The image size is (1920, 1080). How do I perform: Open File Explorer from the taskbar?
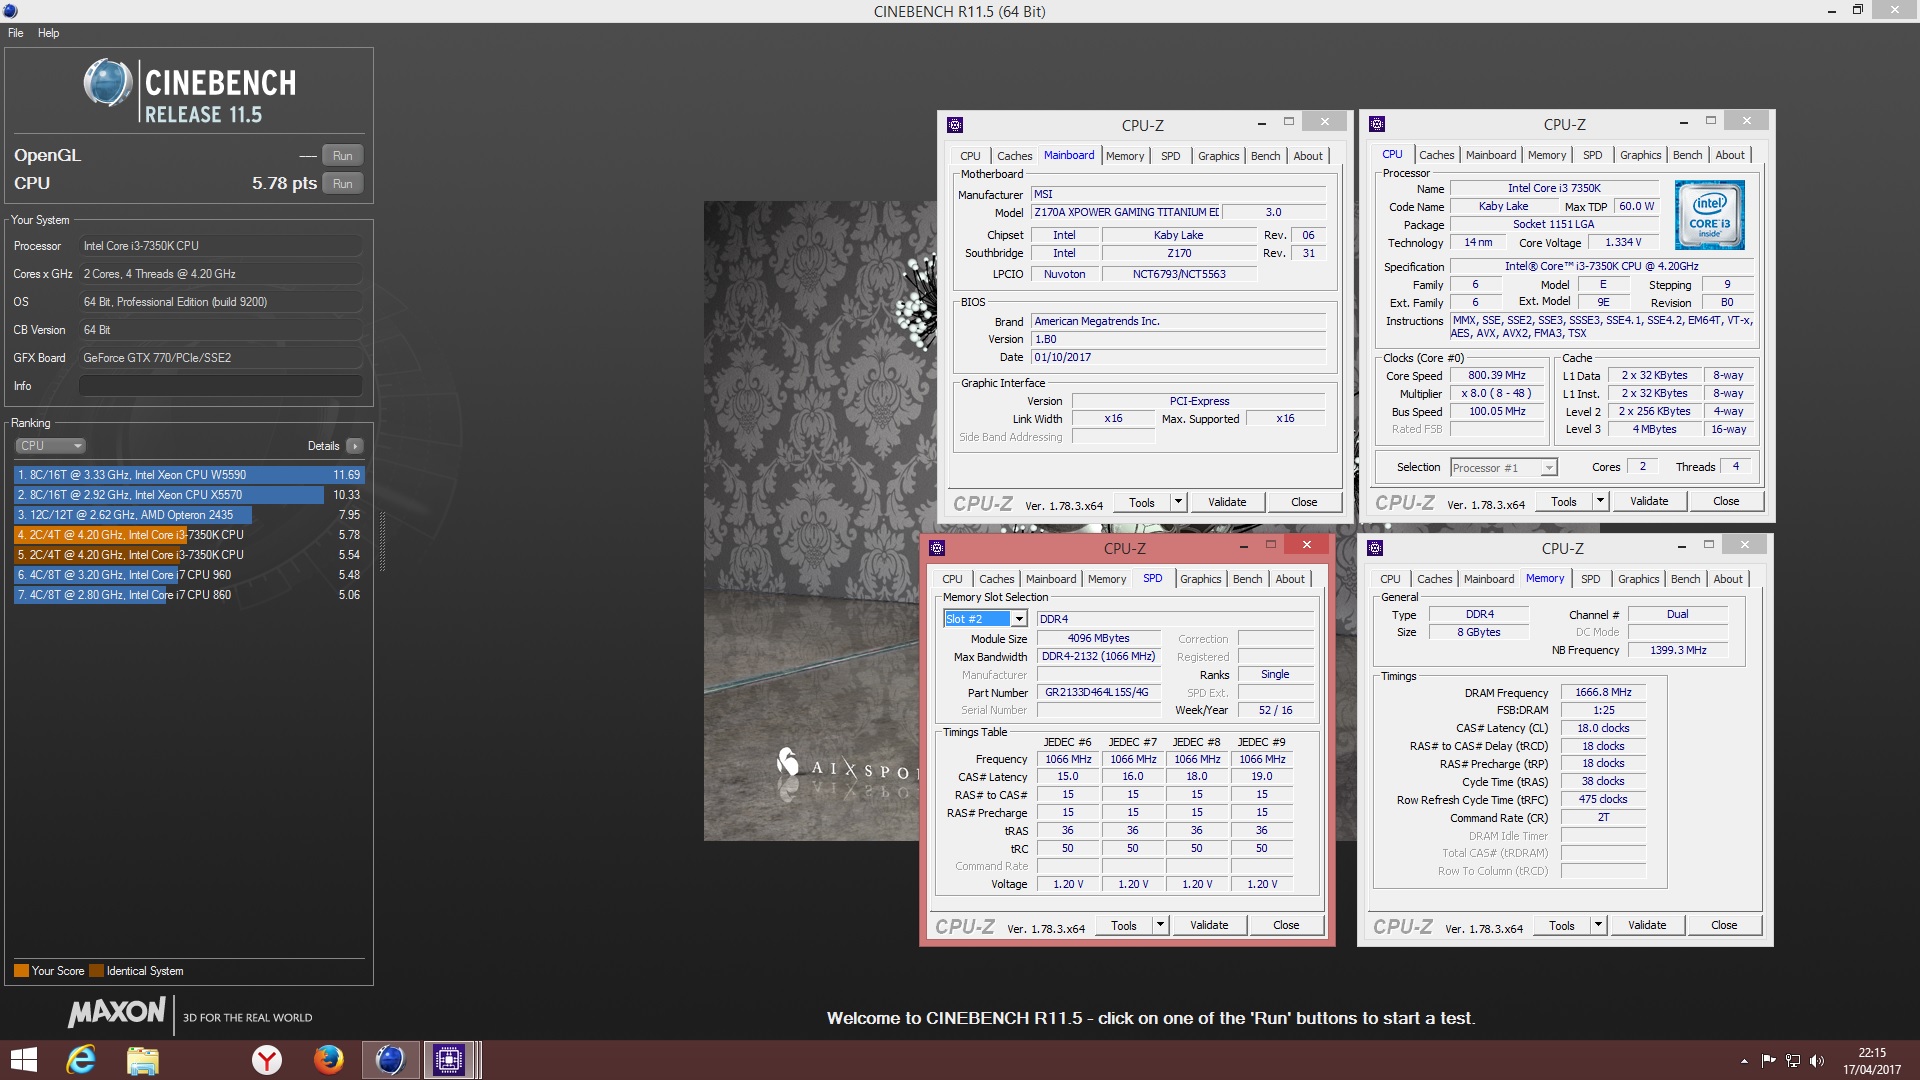click(x=143, y=1060)
